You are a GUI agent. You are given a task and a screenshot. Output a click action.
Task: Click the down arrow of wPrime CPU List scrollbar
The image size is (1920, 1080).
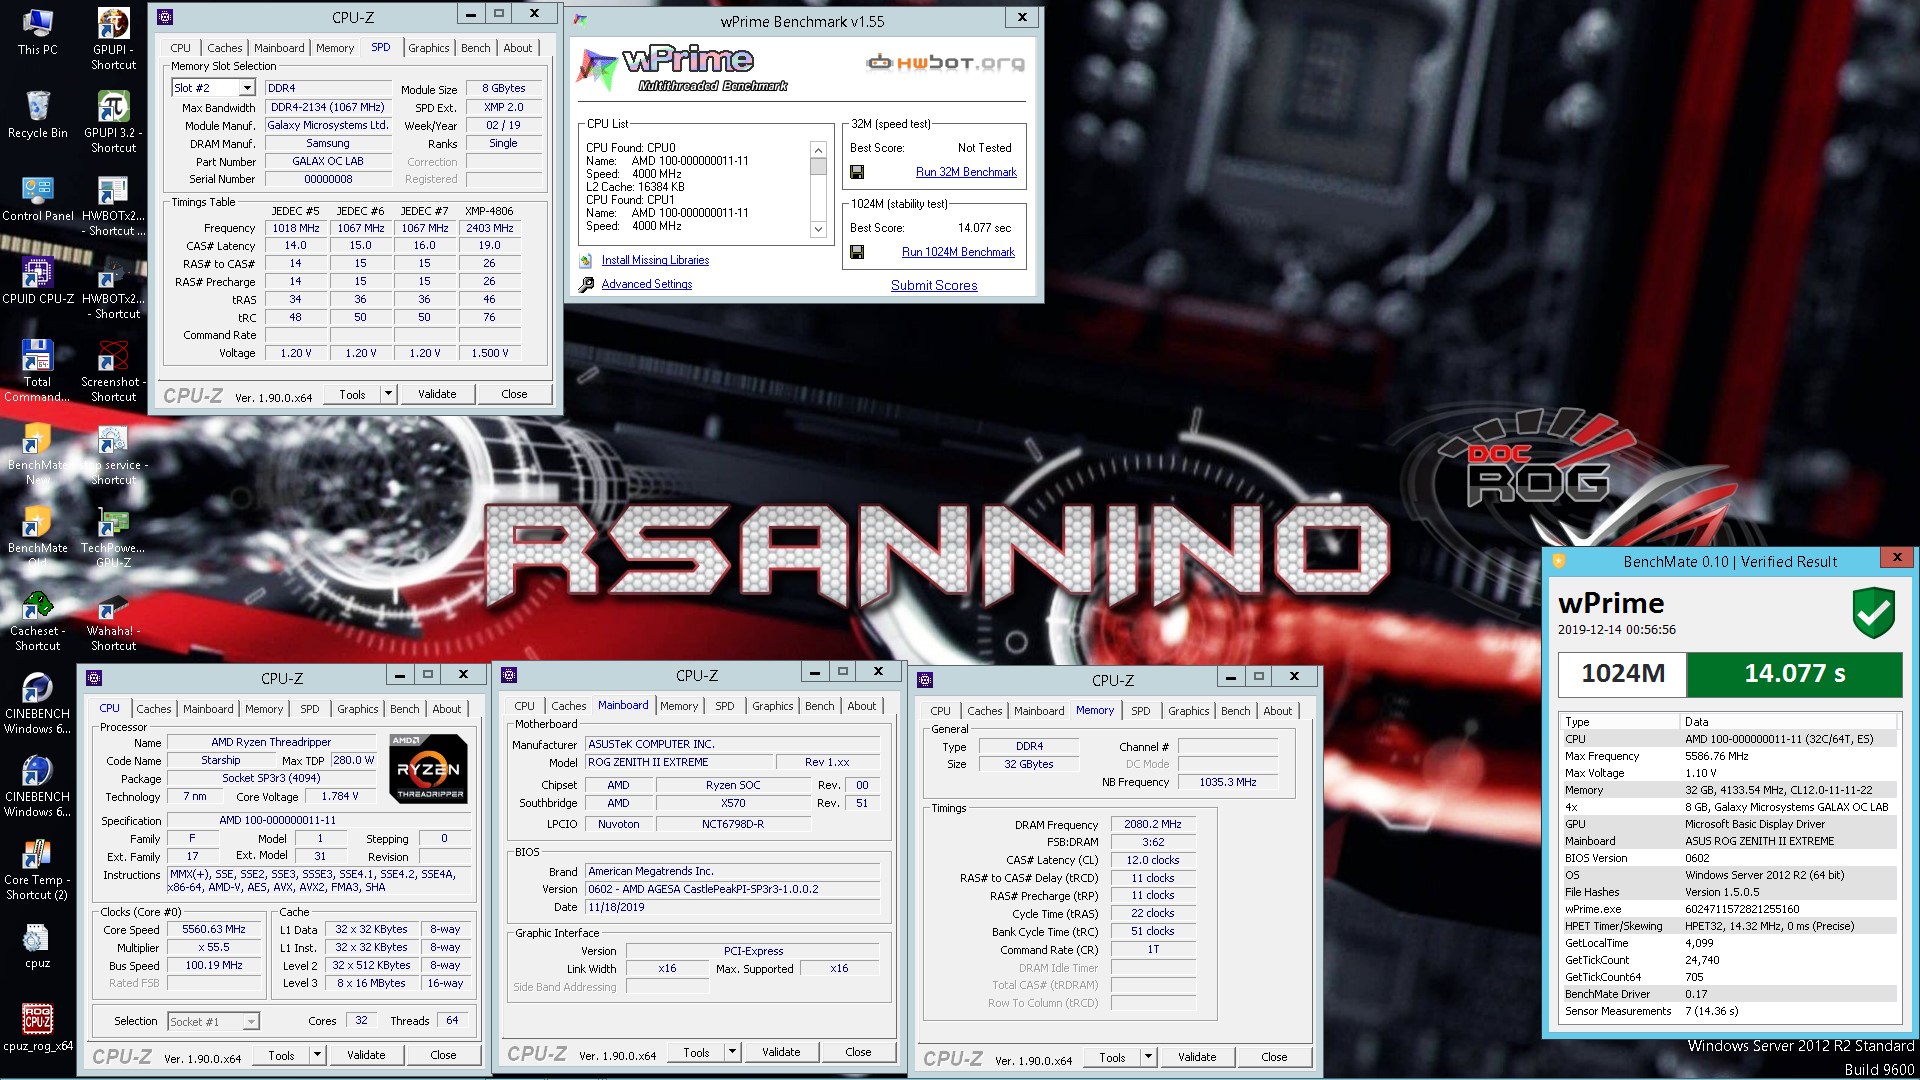point(818,229)
